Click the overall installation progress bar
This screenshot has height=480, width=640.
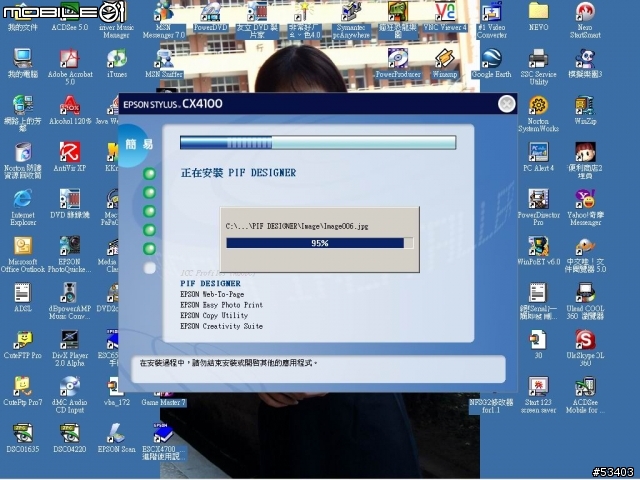[318, 142]
